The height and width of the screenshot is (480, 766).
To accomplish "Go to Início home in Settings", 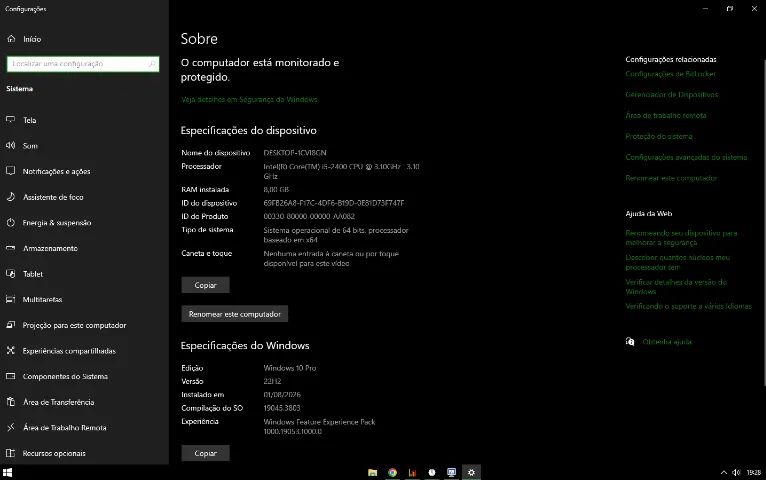I will click(32, 39).
